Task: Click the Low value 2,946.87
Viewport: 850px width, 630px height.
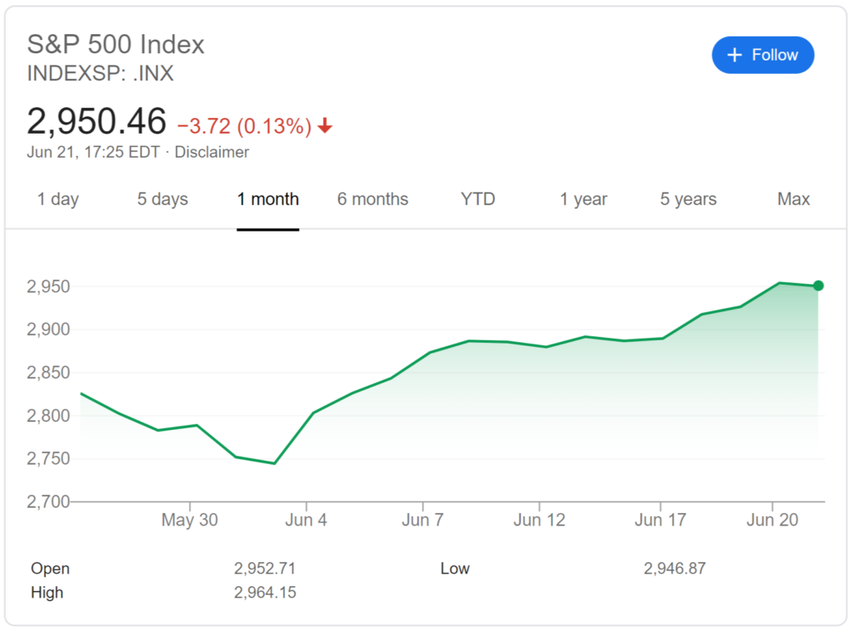Action: (x=674, y=568)
